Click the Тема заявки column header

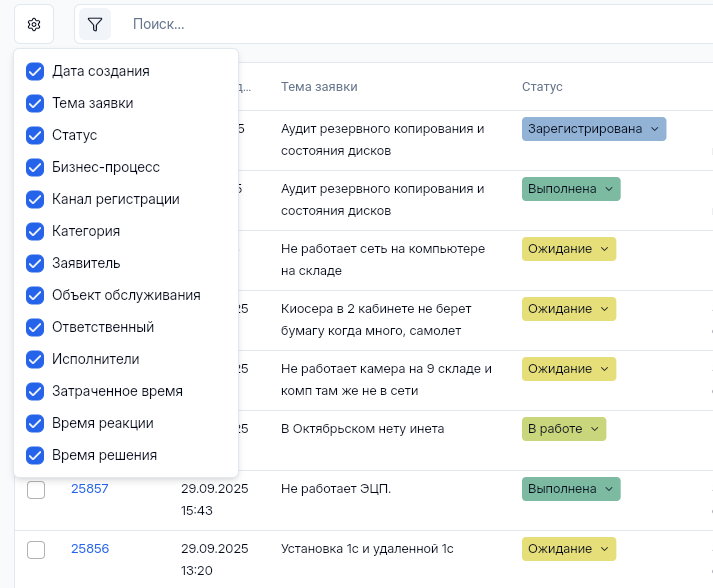click(x=319, y=87)
